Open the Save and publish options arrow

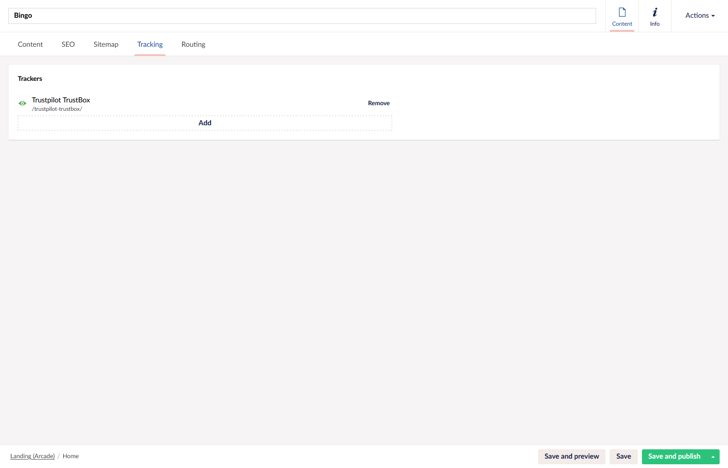pyautogui.click(x=713, y=457)
